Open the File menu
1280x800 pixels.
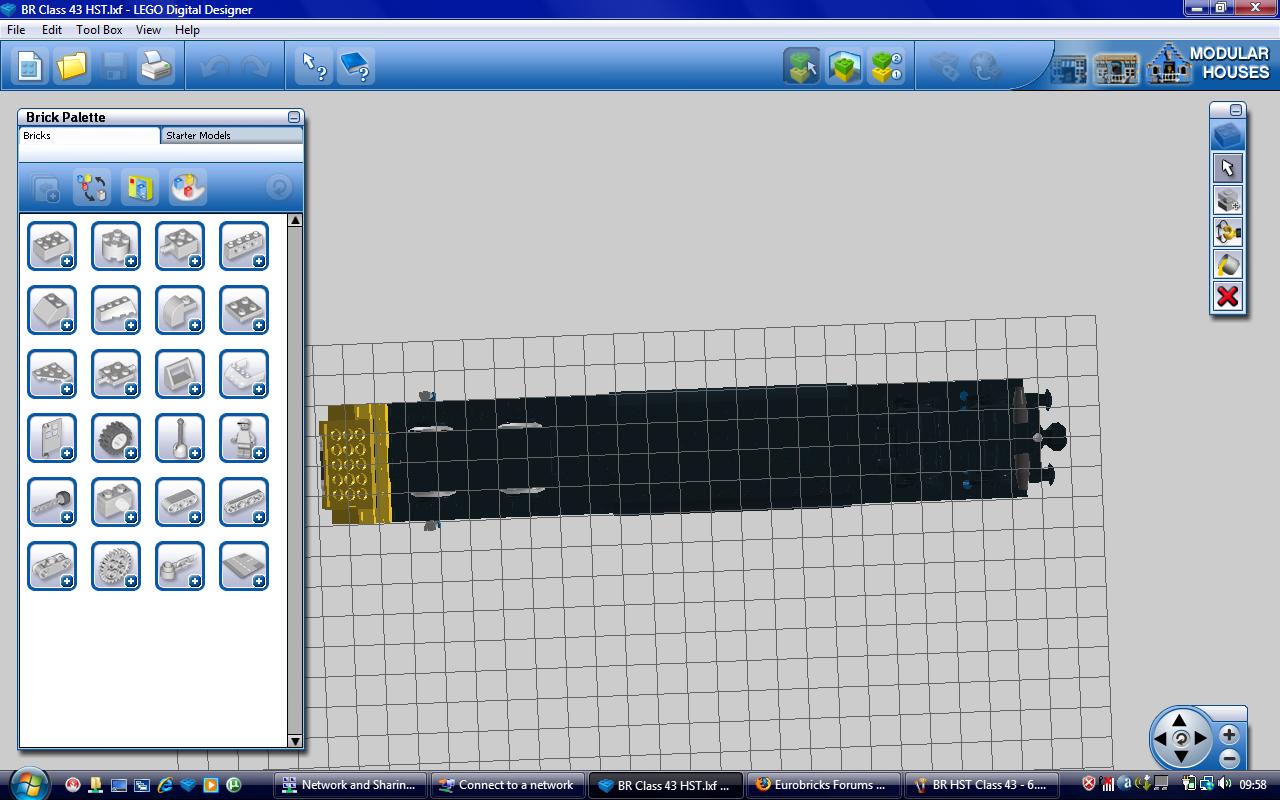click(x=16, y=30)
